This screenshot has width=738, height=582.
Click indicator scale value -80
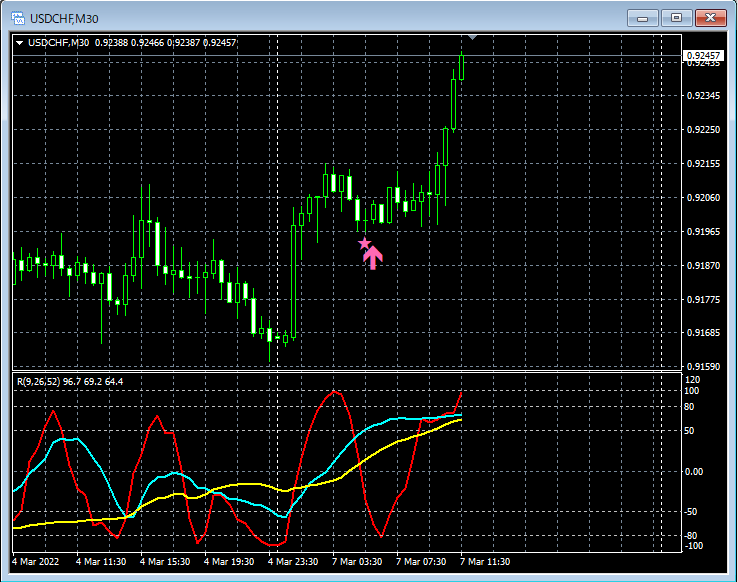point(690,536)
